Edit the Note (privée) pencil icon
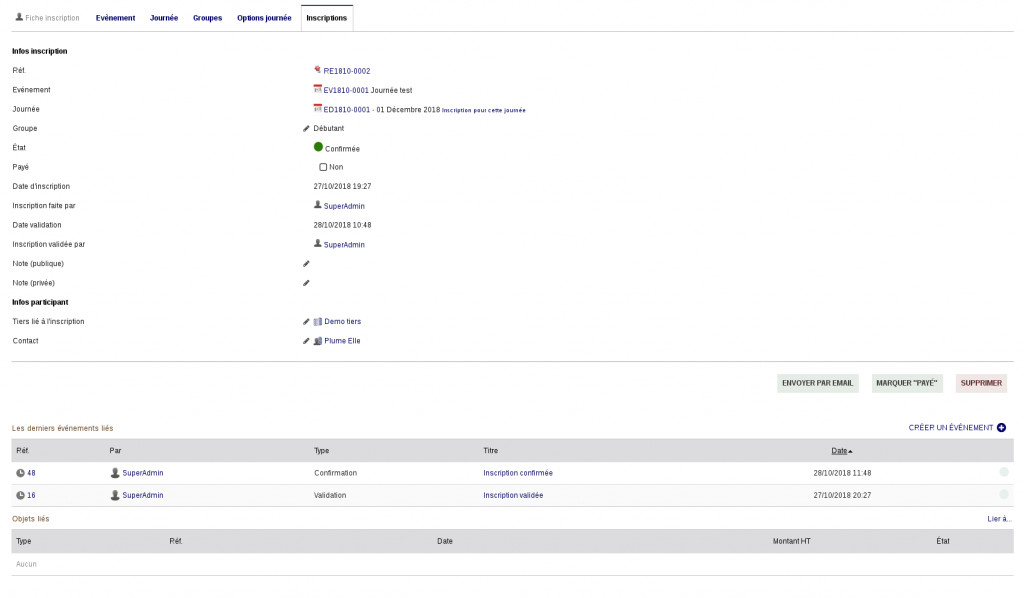 pyautogui.click(x=306, y=283)
